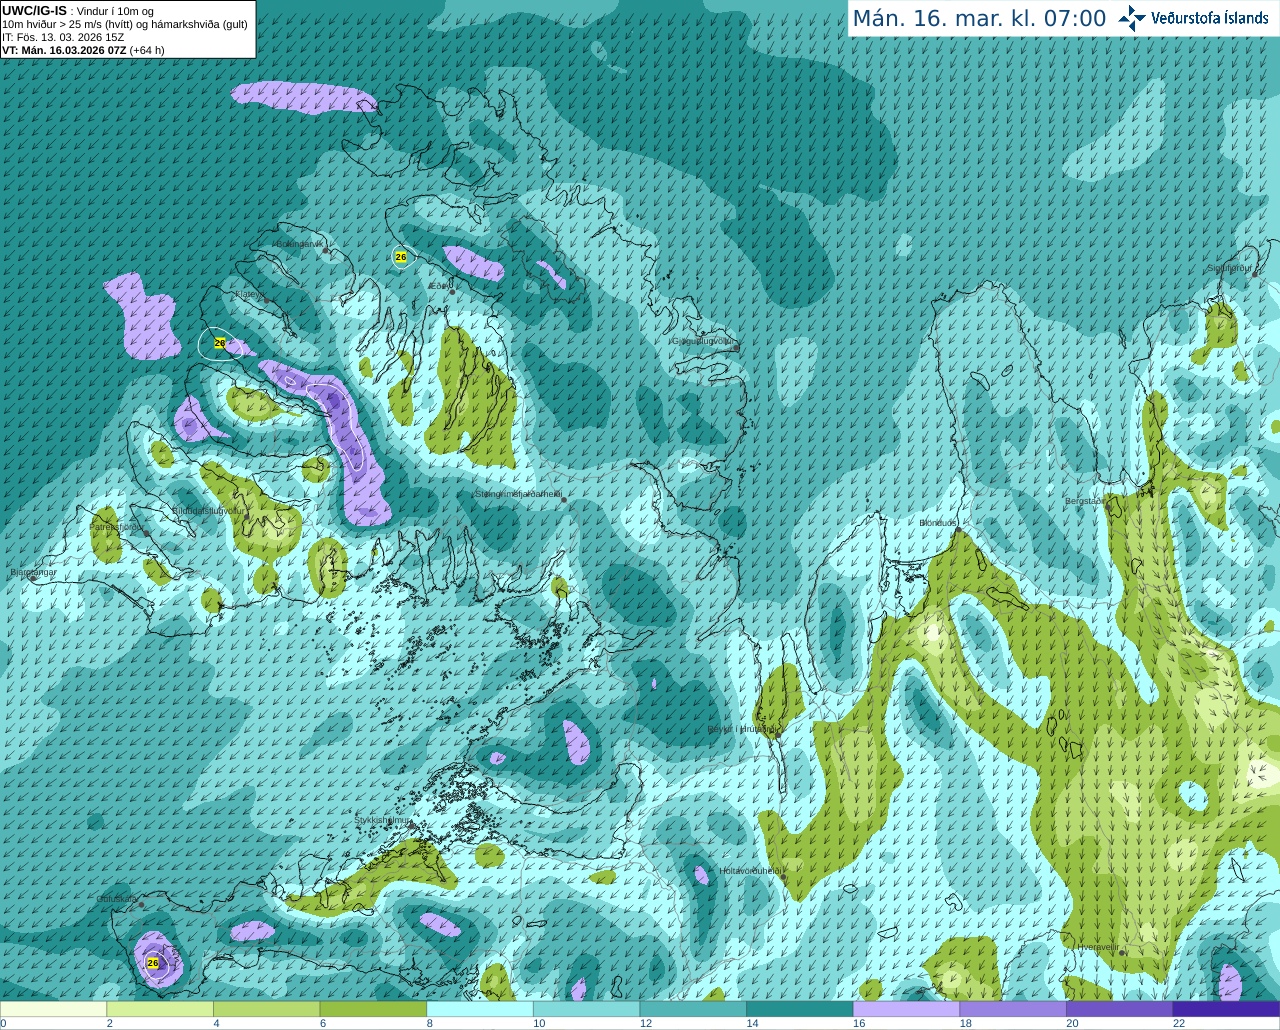Select the Steingrímsfjarðarheiði station label
The image size is (1280, 1030).
click(x=517, y=494)
